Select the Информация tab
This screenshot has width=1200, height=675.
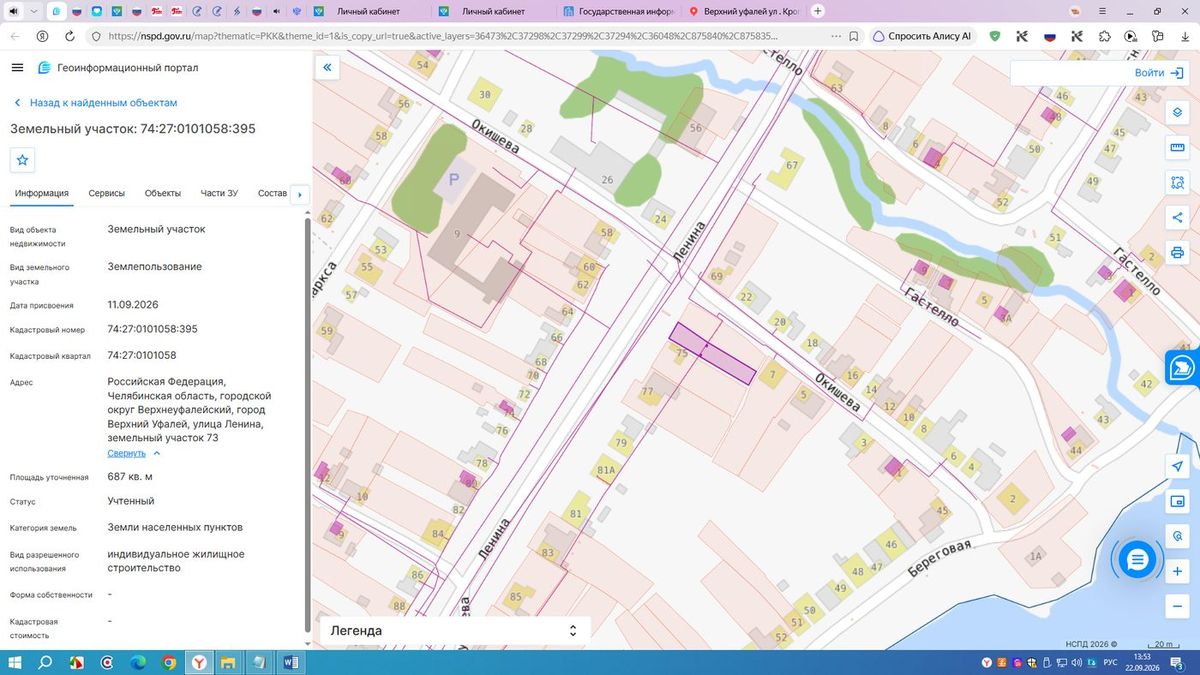(x=42, y=193)
